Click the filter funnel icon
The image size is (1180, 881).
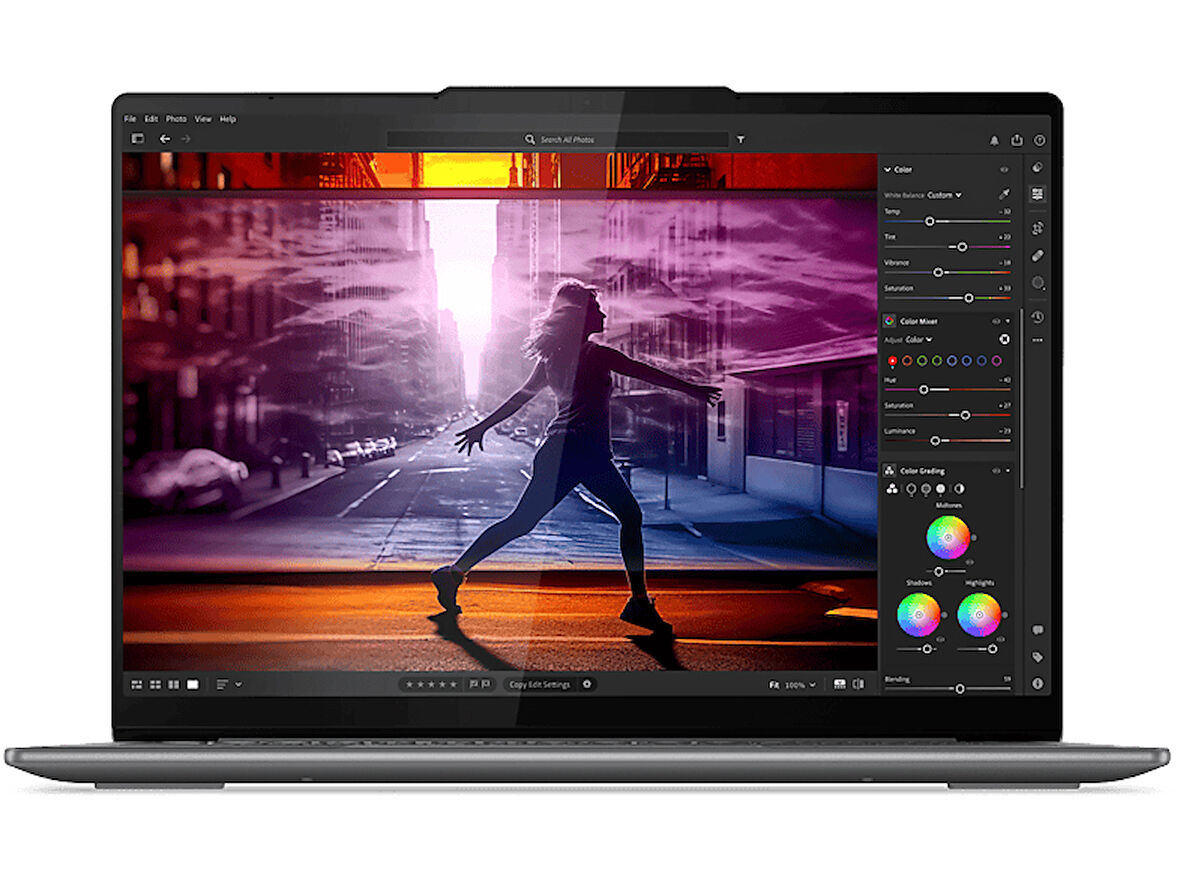(740, 140)
